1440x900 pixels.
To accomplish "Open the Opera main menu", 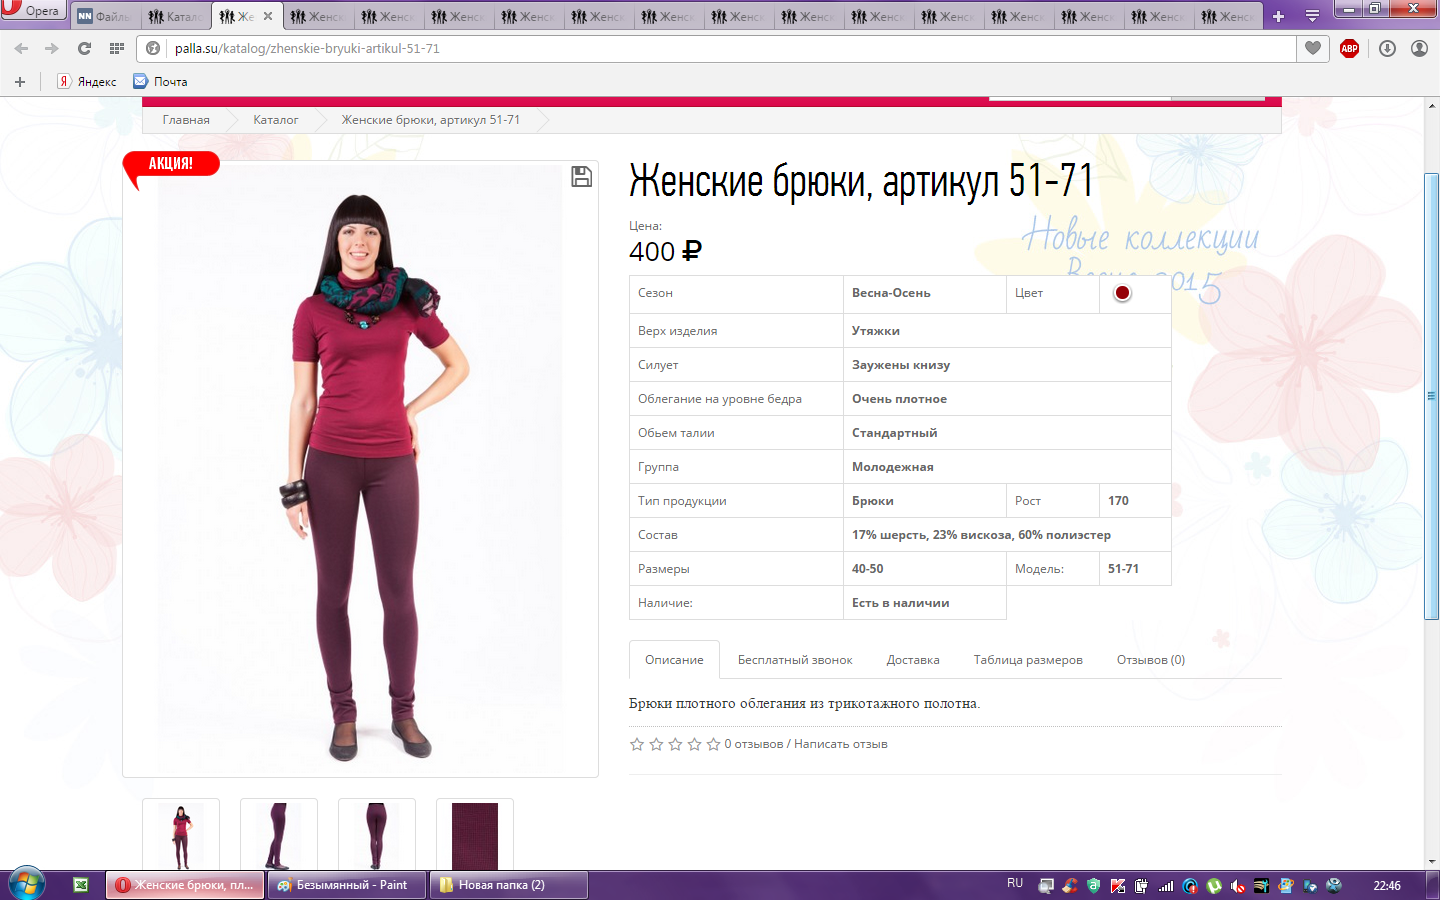I will [x=32, y=11].
